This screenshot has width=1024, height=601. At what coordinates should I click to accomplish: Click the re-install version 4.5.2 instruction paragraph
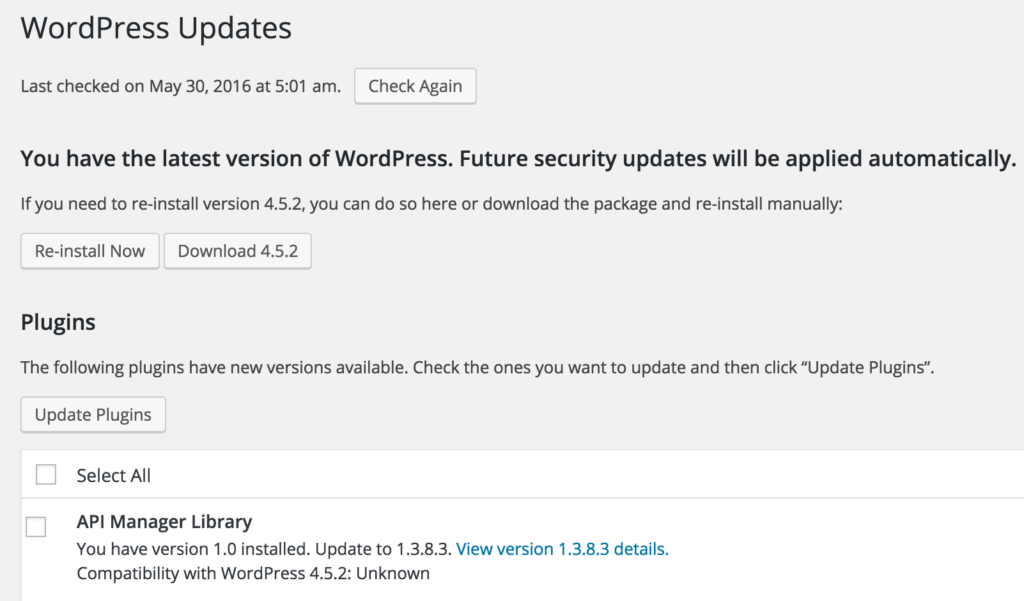[x=432, y=204]
